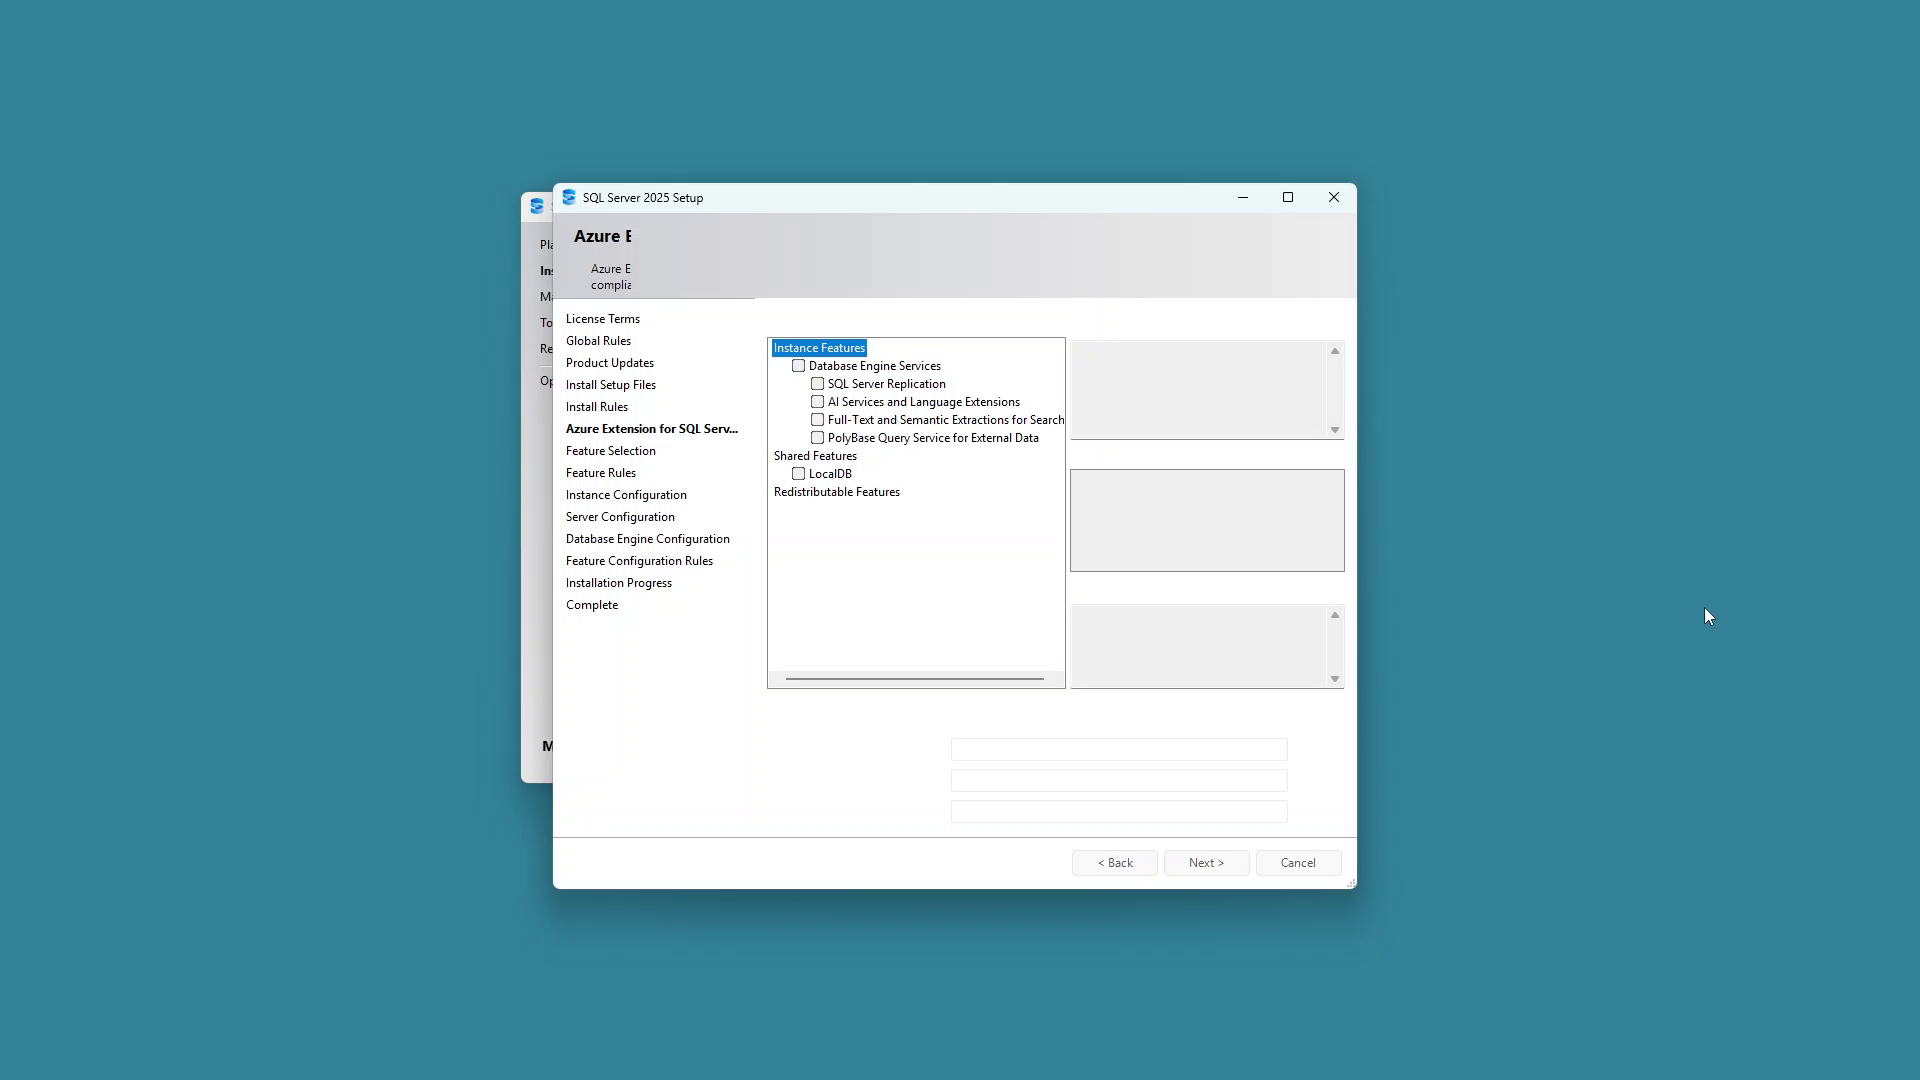
Task: Click the Next button
Action: pos(1207,863)
